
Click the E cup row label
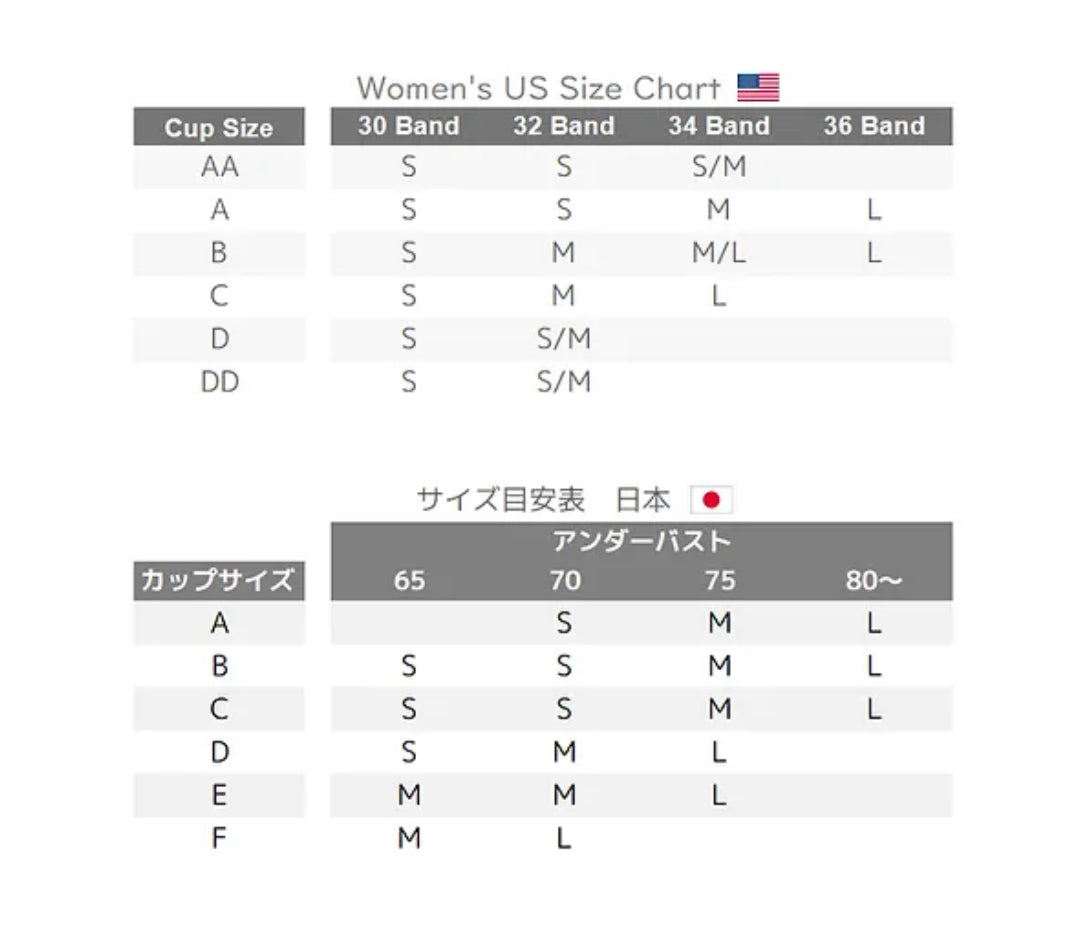coord(219,795)
